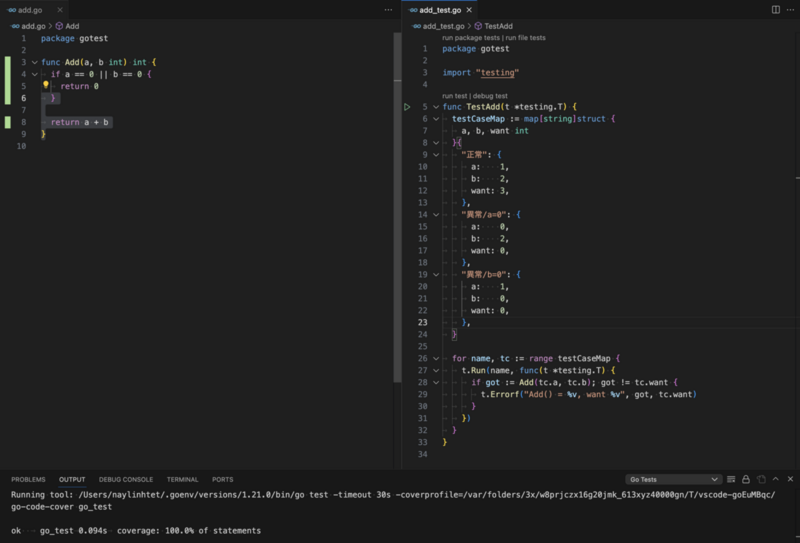This screenshot has height=543, width=800.
Task: Click split editor icon in right group
Action: [776, 10]
